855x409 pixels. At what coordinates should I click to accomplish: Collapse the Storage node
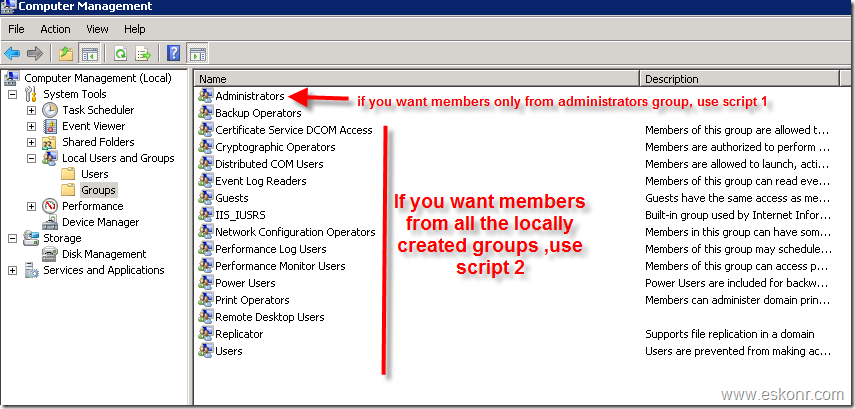[13, 238]
